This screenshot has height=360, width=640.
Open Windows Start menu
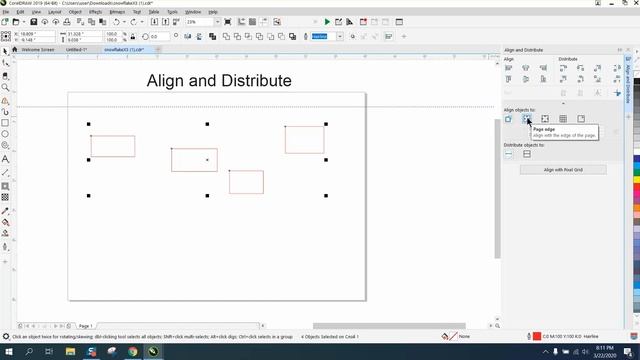9,351
